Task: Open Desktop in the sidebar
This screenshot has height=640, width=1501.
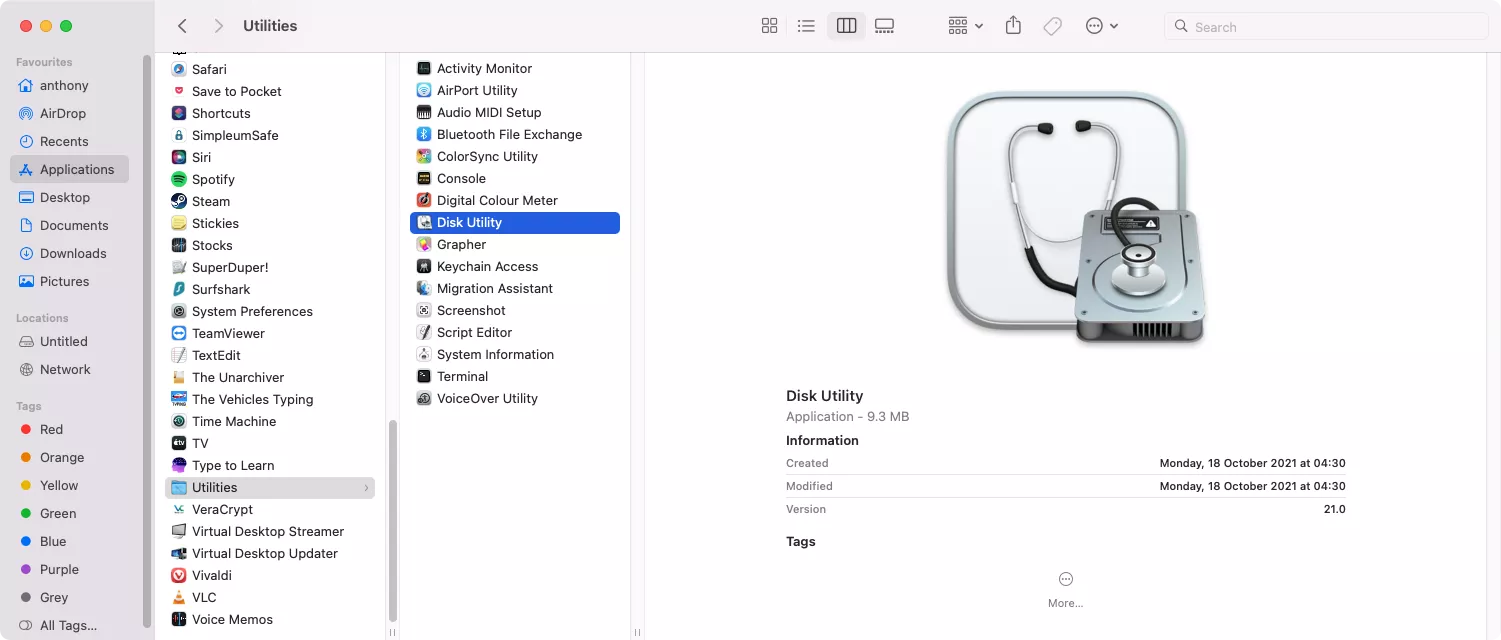Action: pyautogui.click(x=69, y=197)
